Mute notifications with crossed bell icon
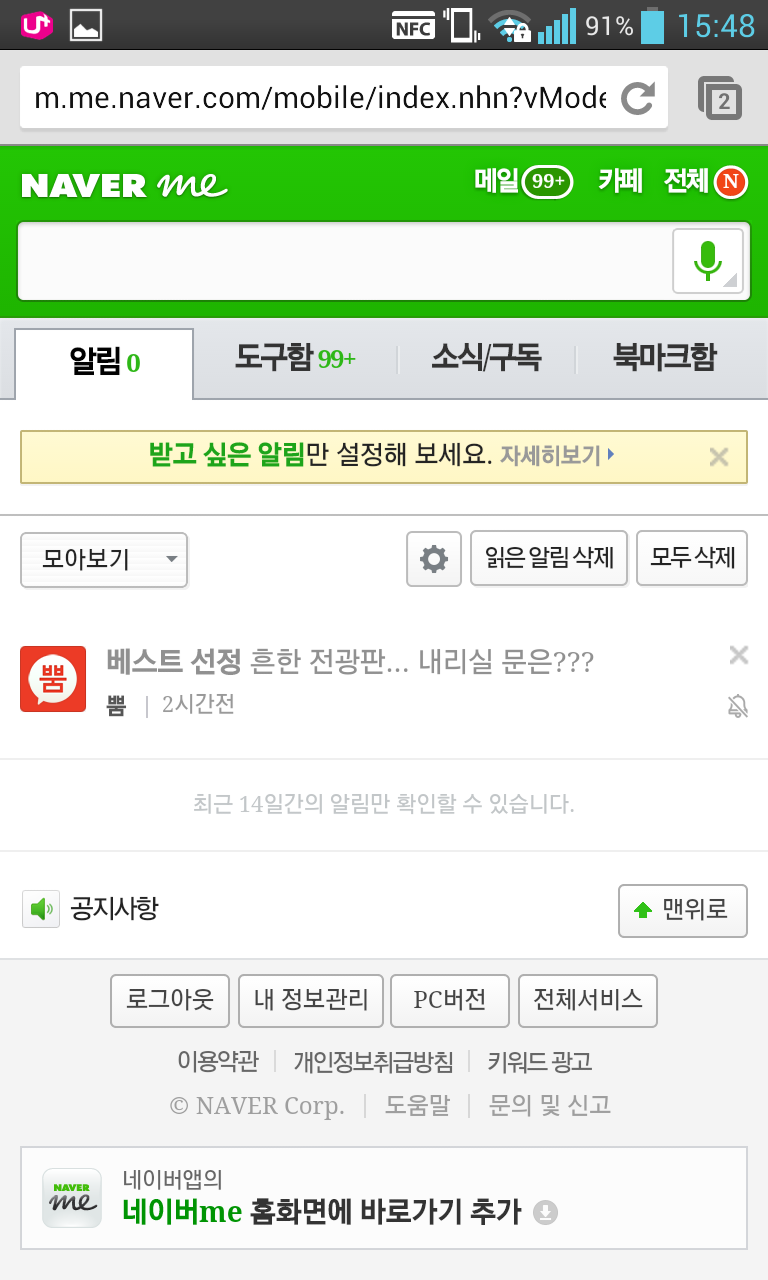Image resolution: width=768 pixels, height=1280 pixels. (x=738, y=707)
